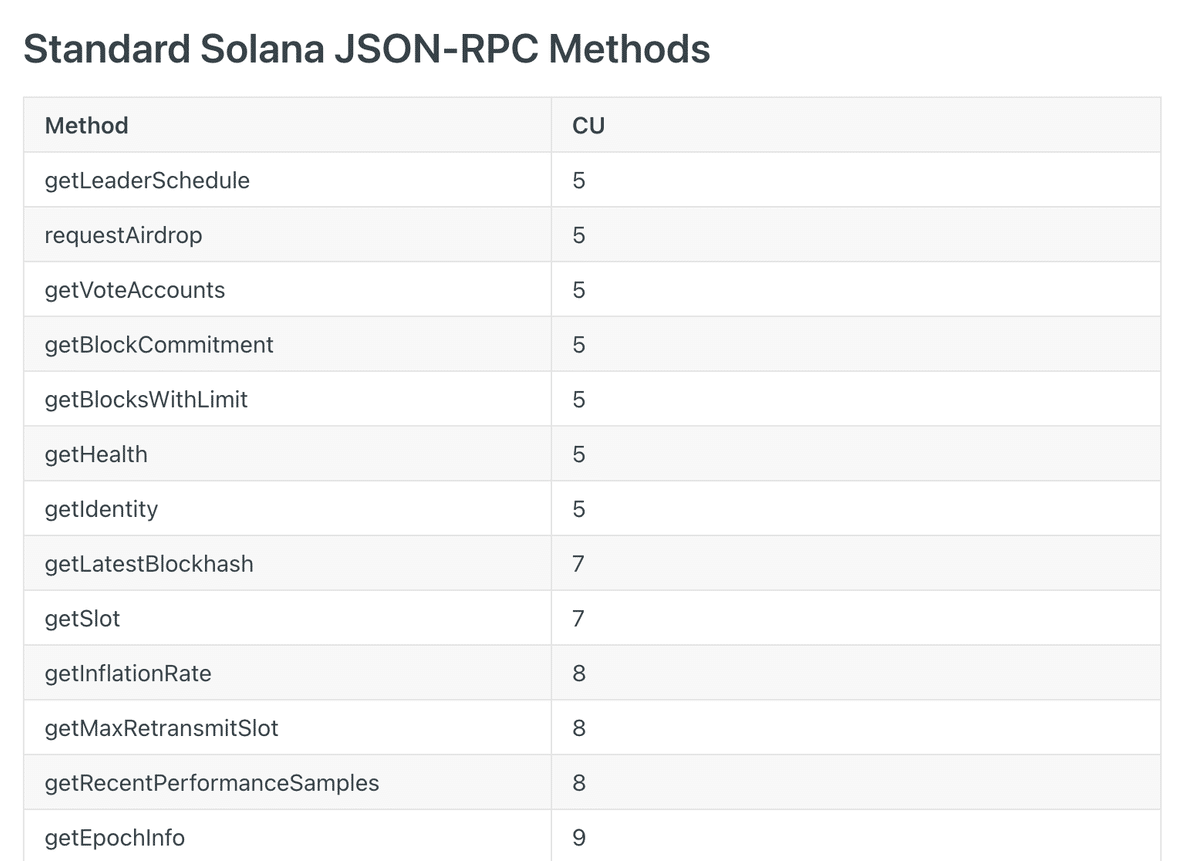Select the getLeaderSchedule method cell

(x=147, y=180)
